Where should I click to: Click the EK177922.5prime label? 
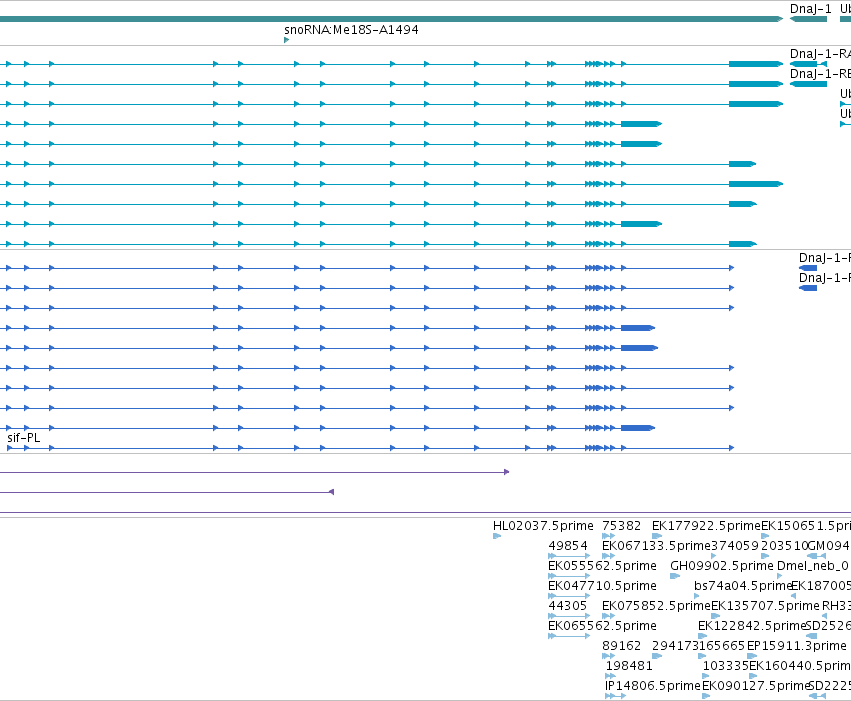[x=706, y=526]
